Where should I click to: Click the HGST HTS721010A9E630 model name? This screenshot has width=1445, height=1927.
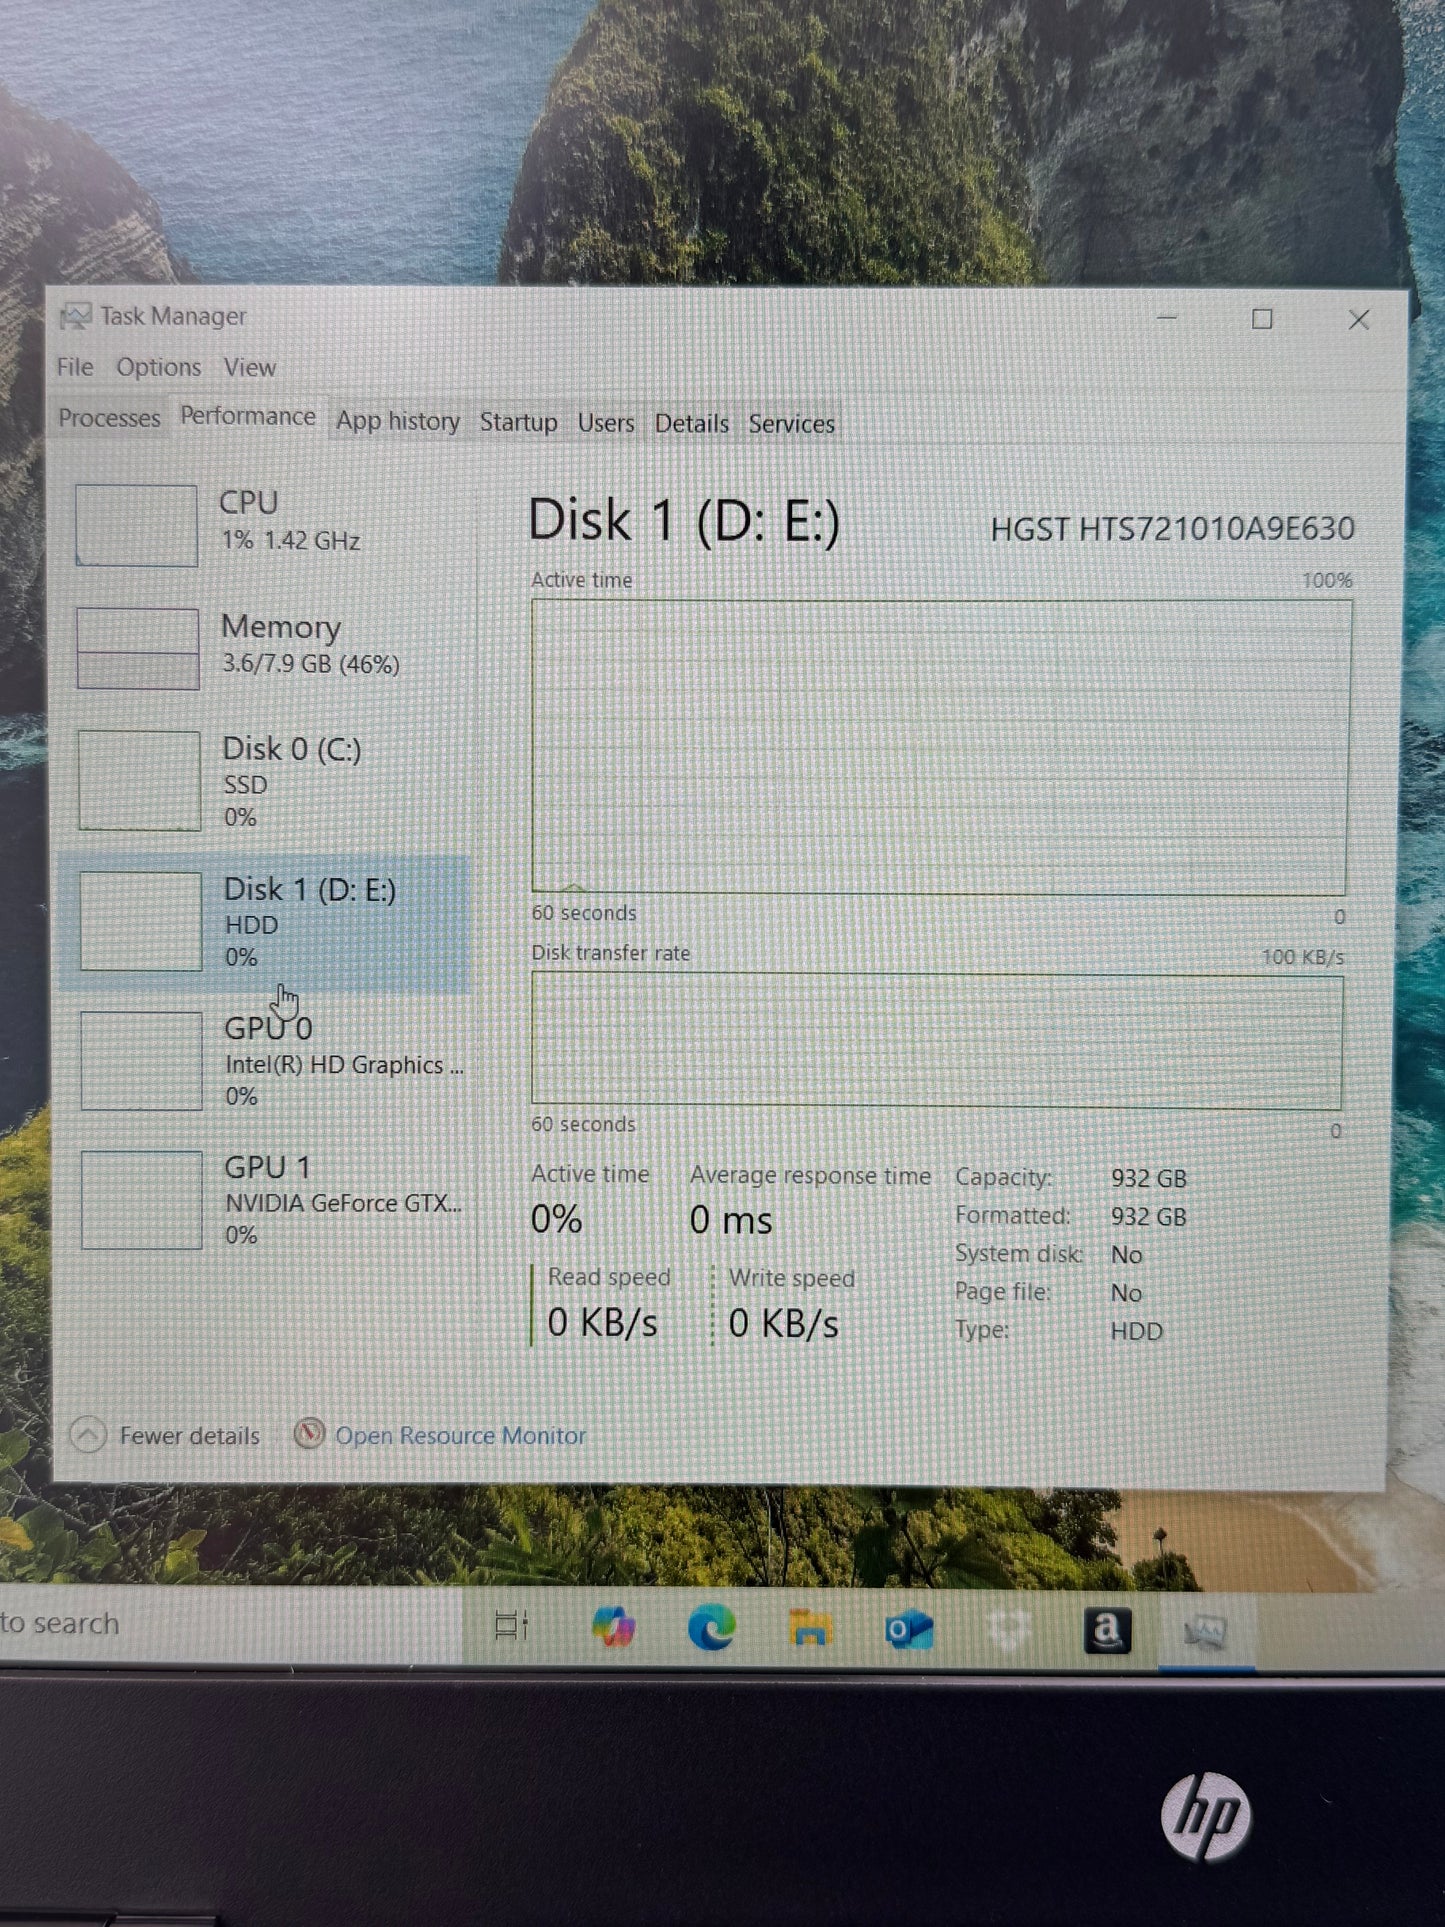1172,528
